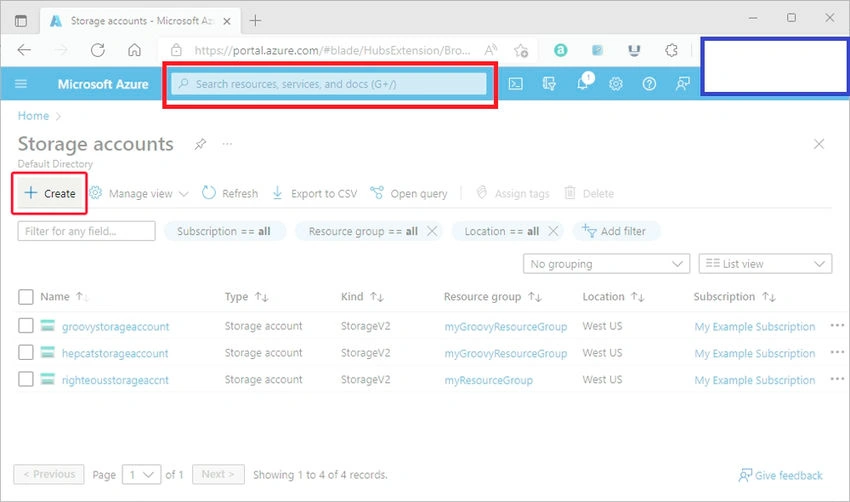Open the notifications bell
This screenshot has width=850, height=502.
pyautogui.click(x=583, y=83)
